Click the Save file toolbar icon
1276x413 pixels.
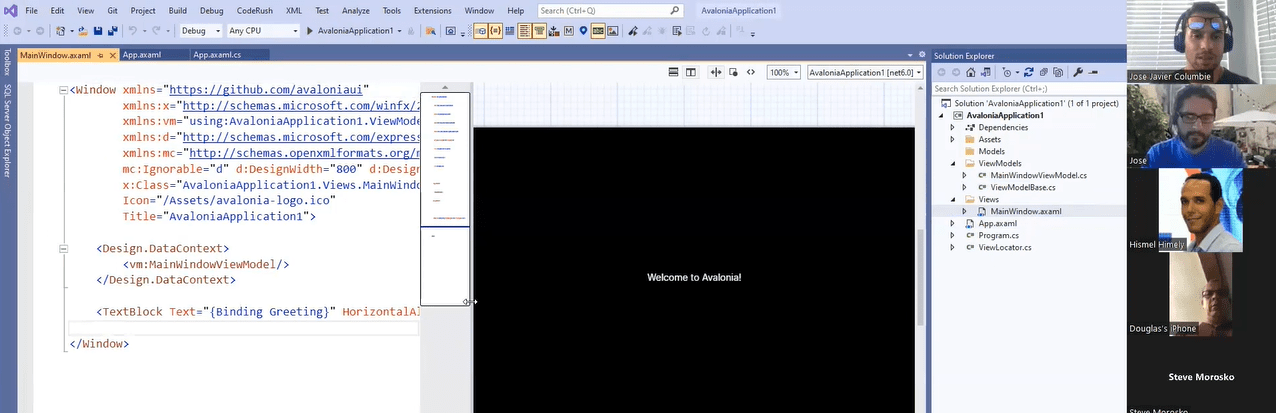click(97, 31)
